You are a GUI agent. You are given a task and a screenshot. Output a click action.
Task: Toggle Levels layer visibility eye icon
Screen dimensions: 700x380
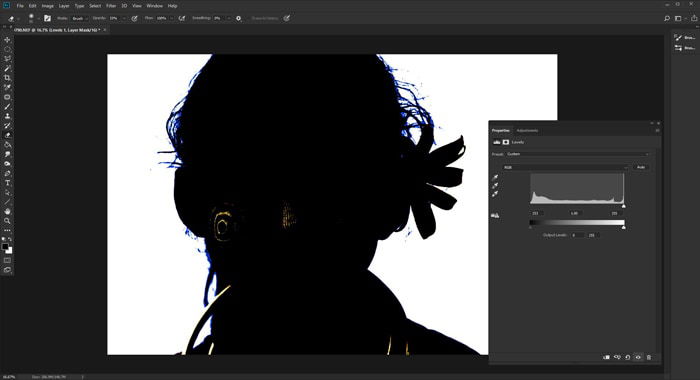638,357
